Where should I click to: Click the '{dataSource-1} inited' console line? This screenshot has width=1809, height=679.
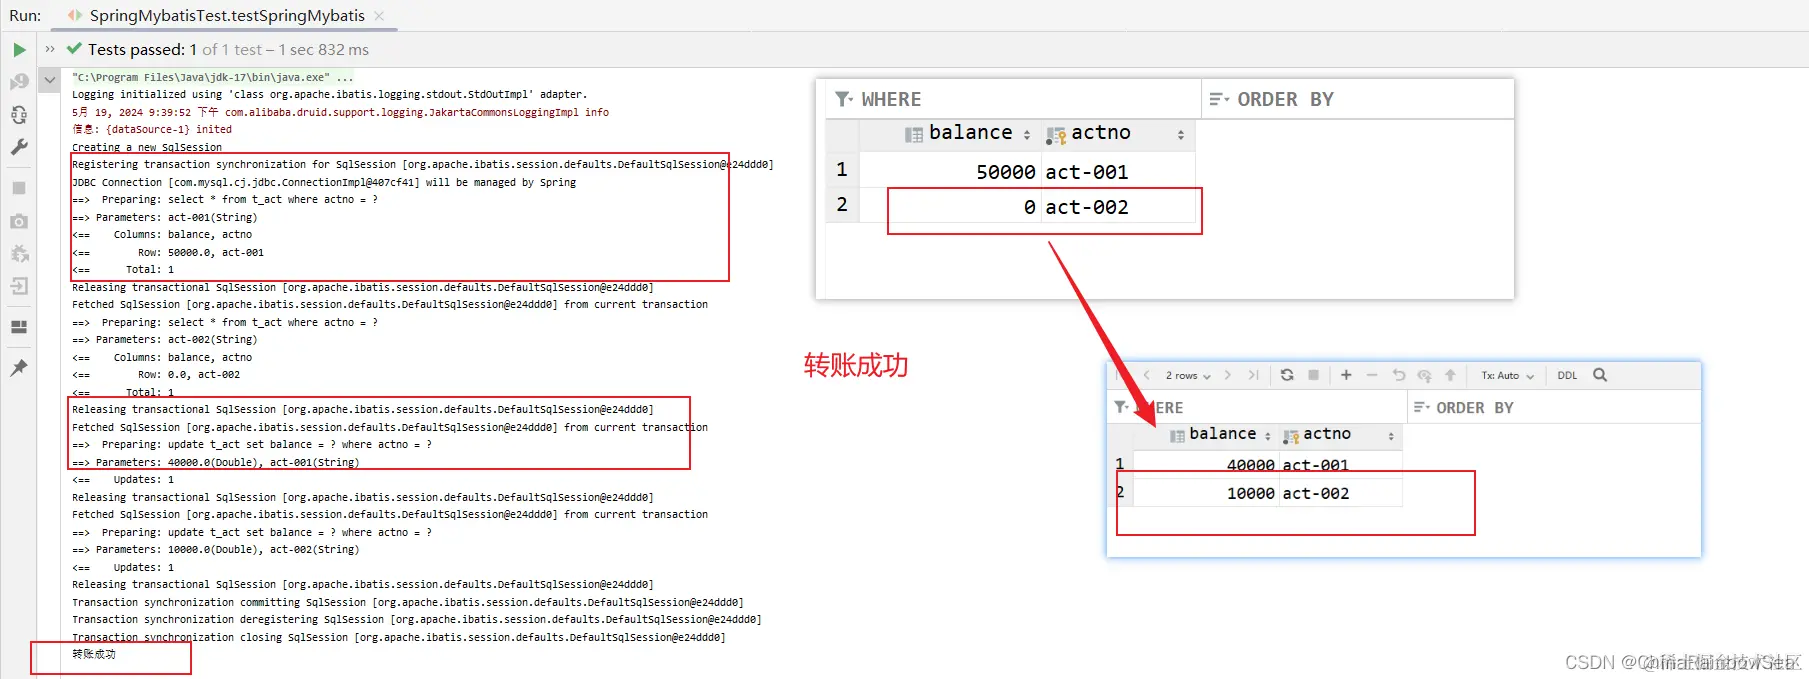pyautogui.click(x=152, y=129)
